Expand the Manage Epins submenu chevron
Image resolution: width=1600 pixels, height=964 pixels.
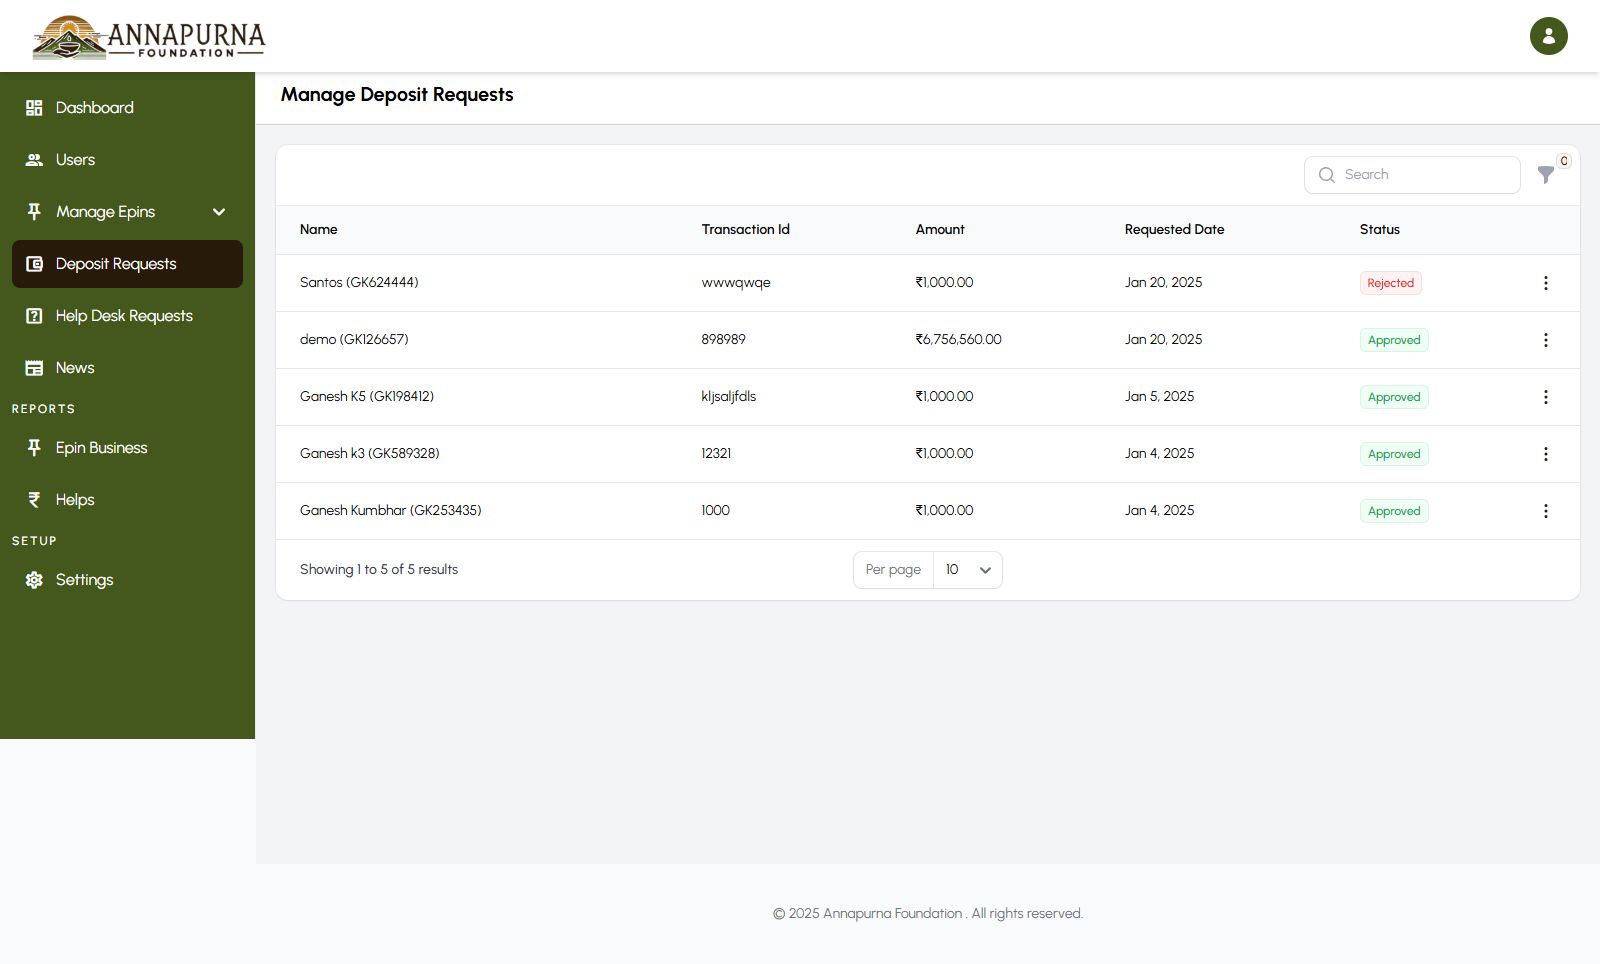coord(219,212)
